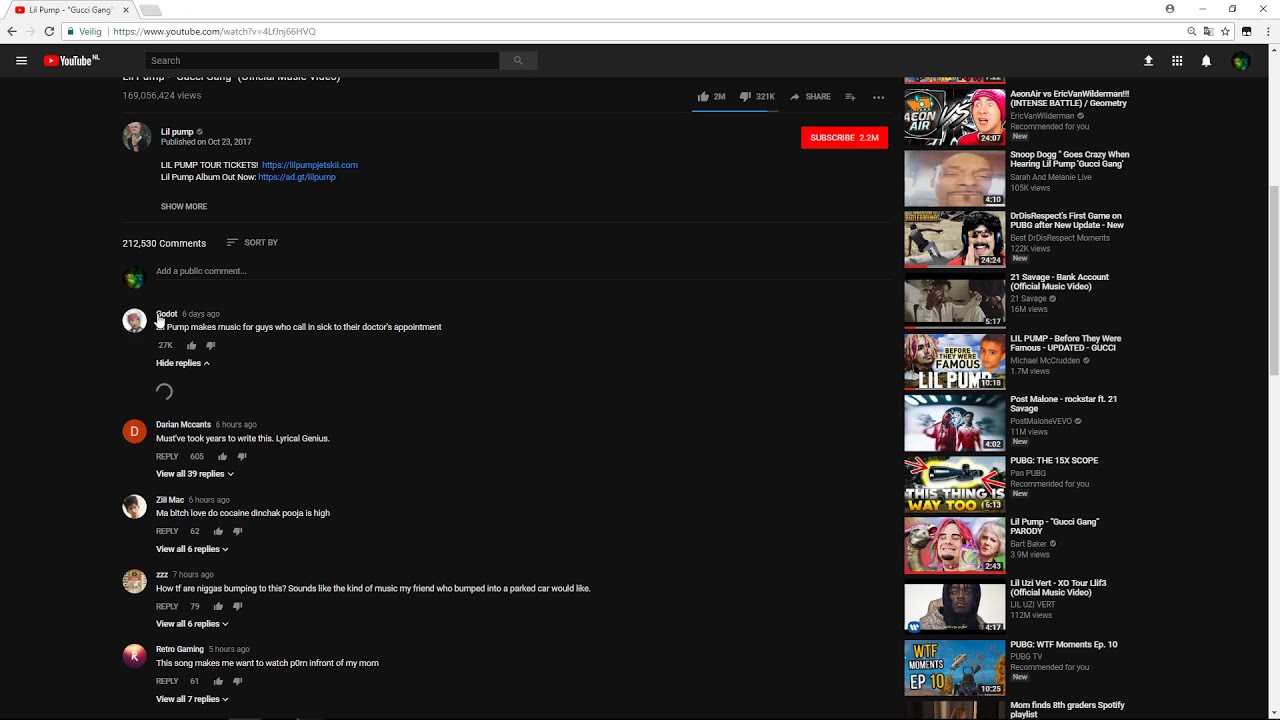This screenshot has height=720, width=1280.
Task: Open Post Malone rockstar video thumbnail
Action: (x=955, y=422)
